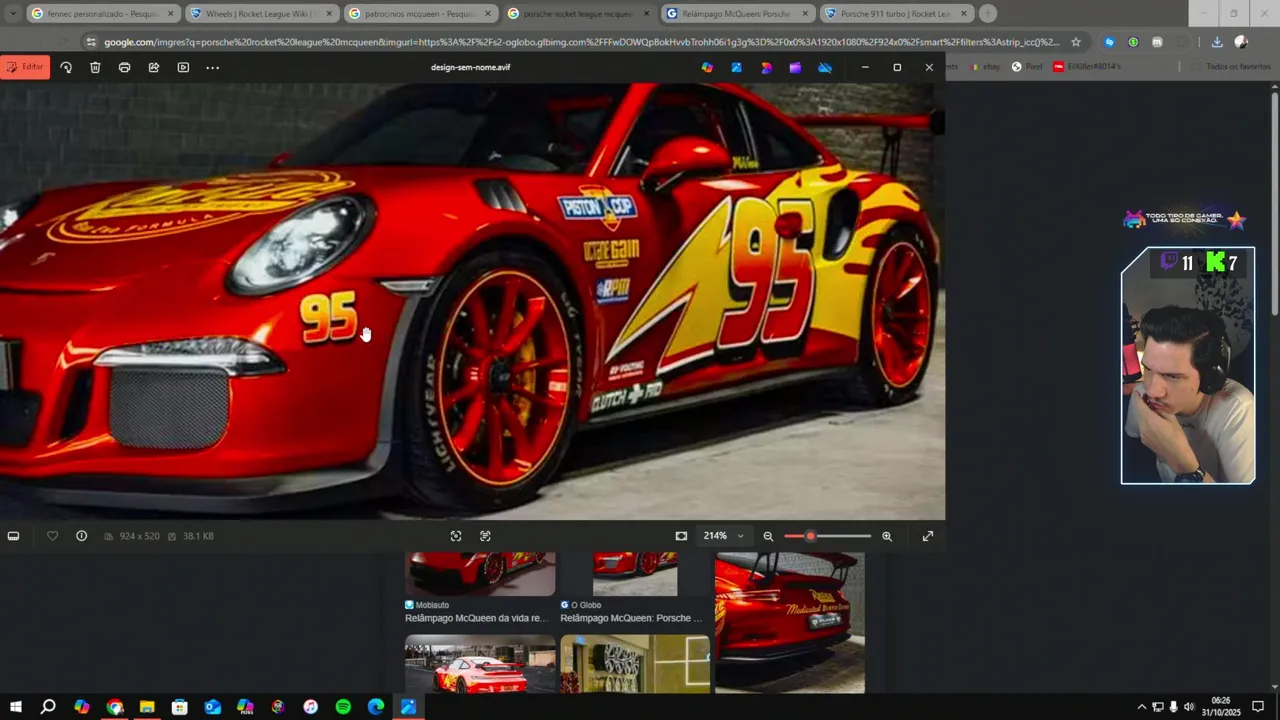This screenshot has width=1280, height=720.
Task: Rotate the image in Photos viewer
Action: 66,68
